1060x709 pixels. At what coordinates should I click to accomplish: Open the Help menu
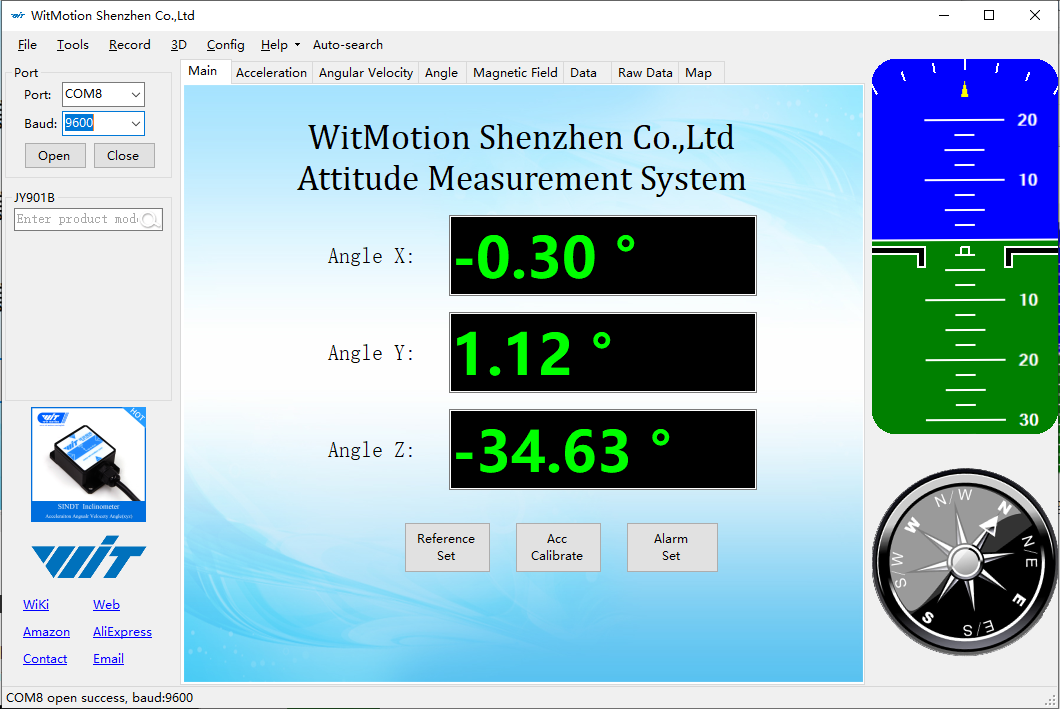click(274, 45)
